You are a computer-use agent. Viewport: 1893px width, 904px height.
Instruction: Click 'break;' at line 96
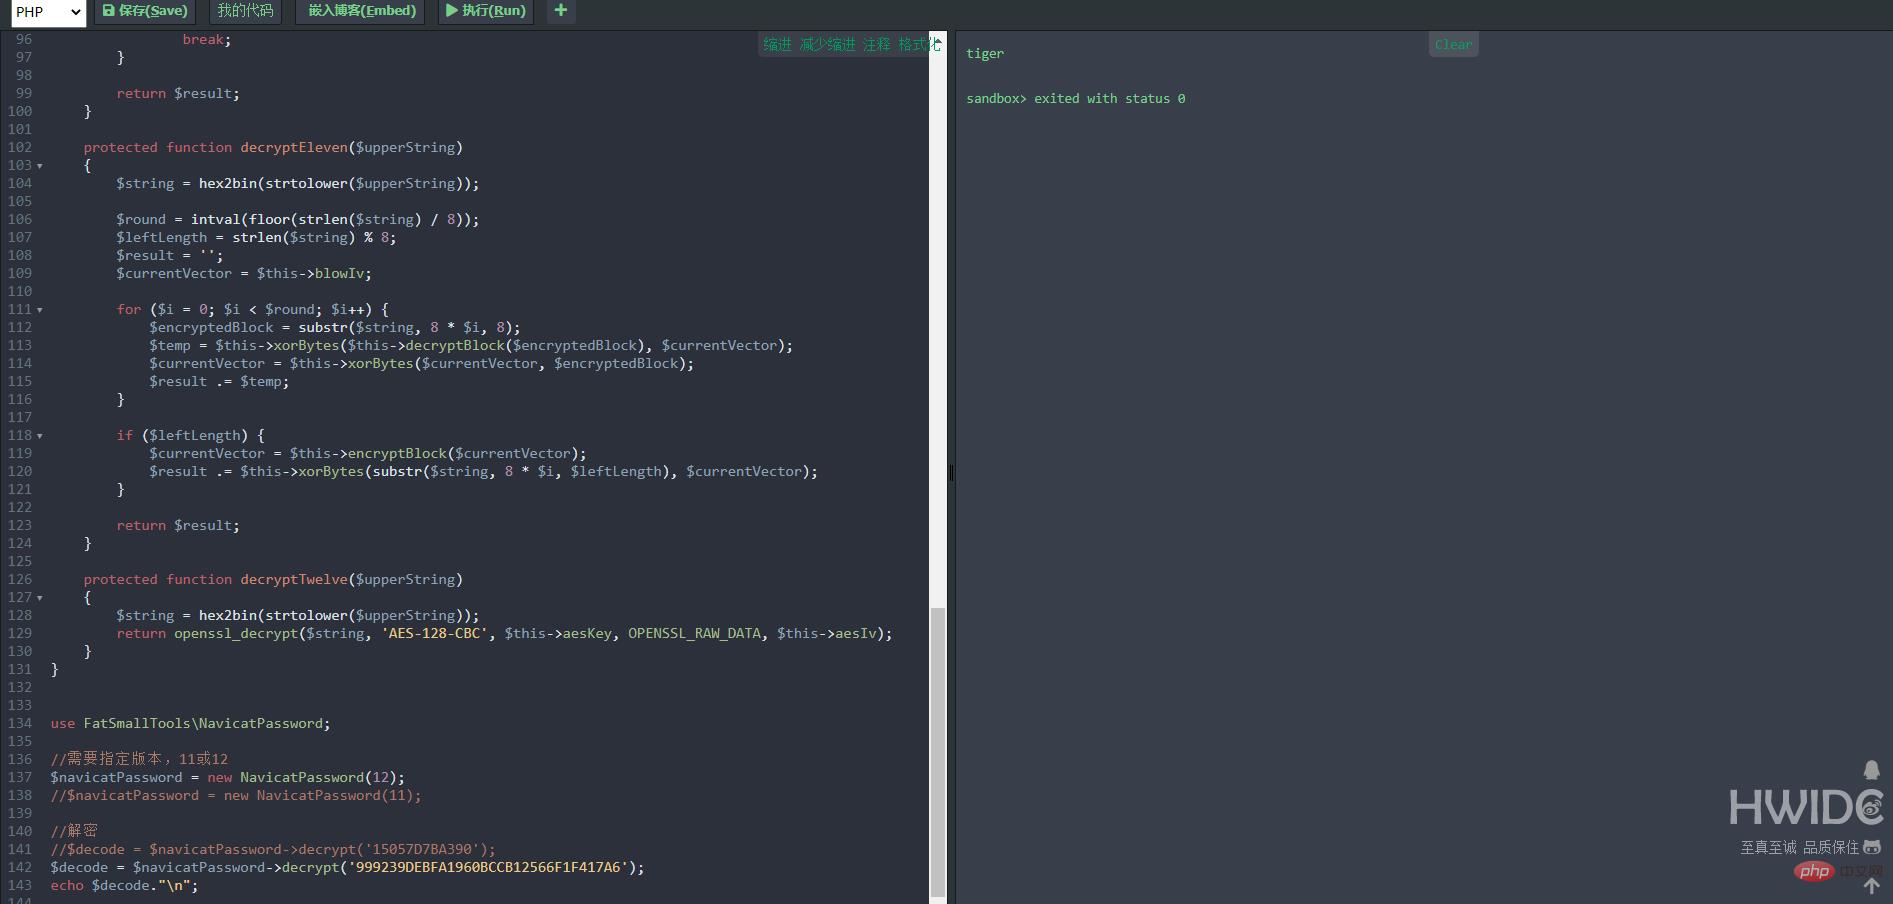pos(207,40)
